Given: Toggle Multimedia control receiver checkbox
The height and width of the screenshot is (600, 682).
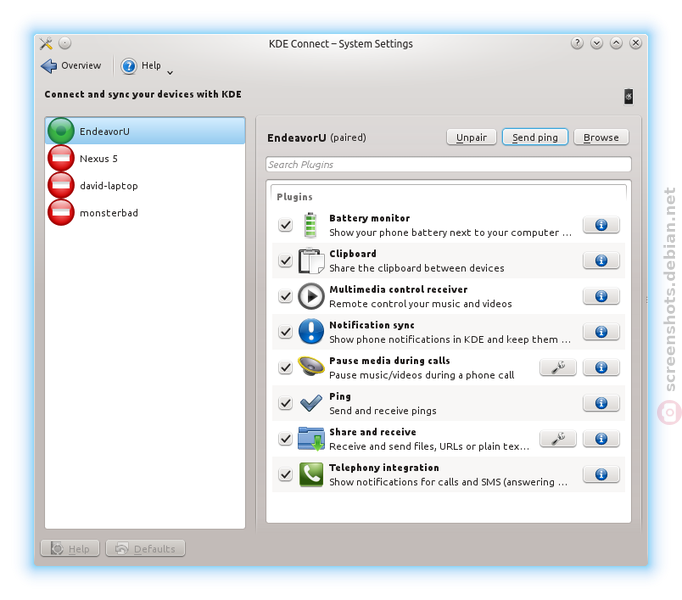Looking at the screenshot, I should pos(285,296).
